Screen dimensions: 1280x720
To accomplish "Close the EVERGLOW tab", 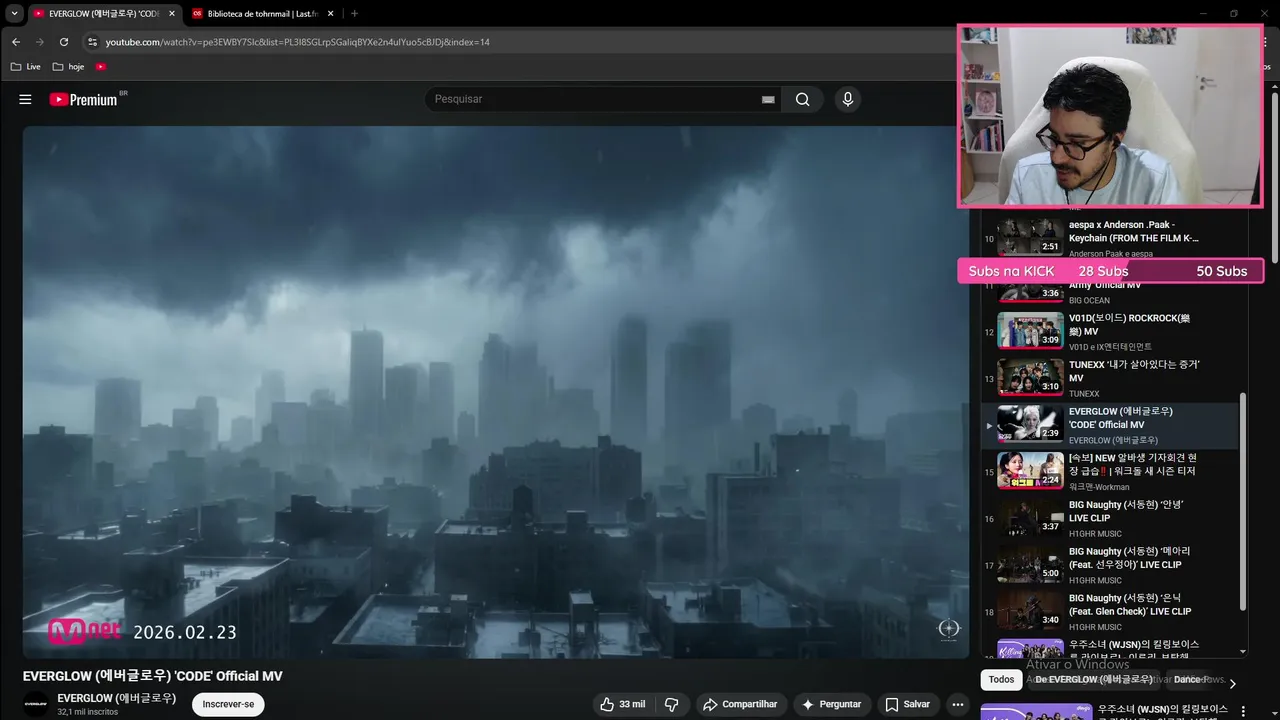I will click(x=171, y=14).
